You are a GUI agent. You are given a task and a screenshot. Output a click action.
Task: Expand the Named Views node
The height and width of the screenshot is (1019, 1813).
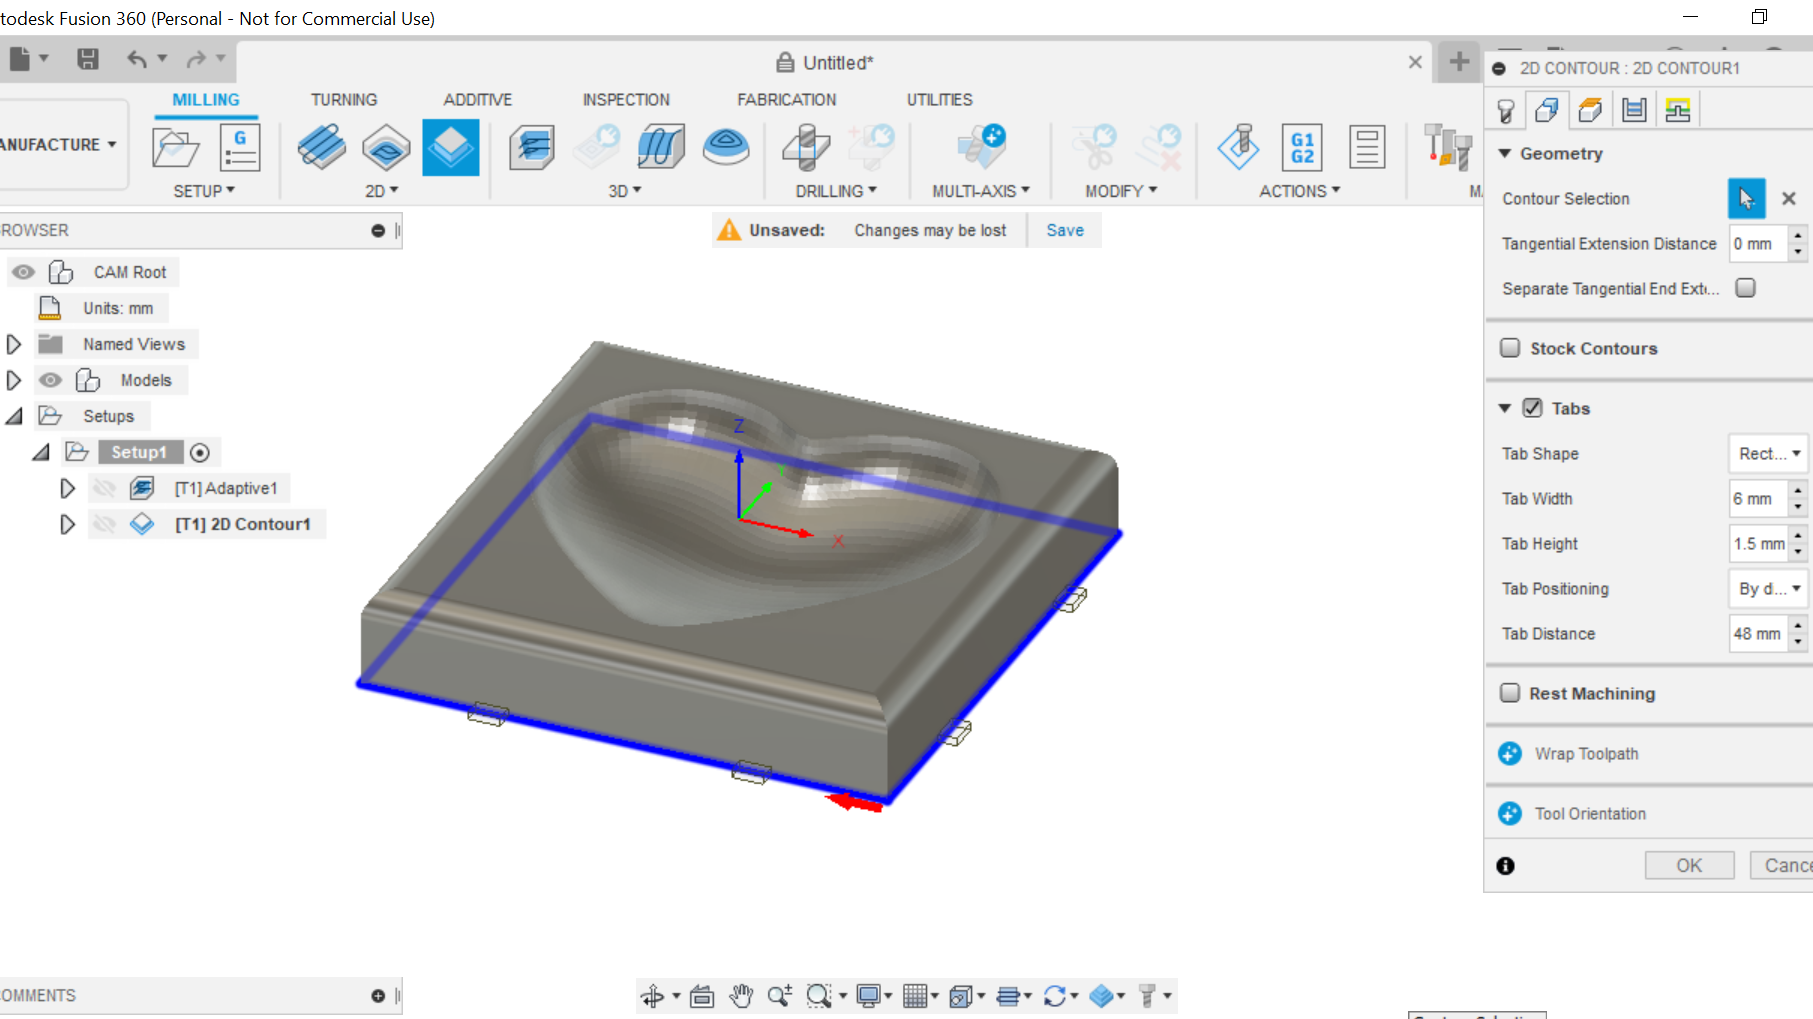pyautogui.click(x=14, y=344)
